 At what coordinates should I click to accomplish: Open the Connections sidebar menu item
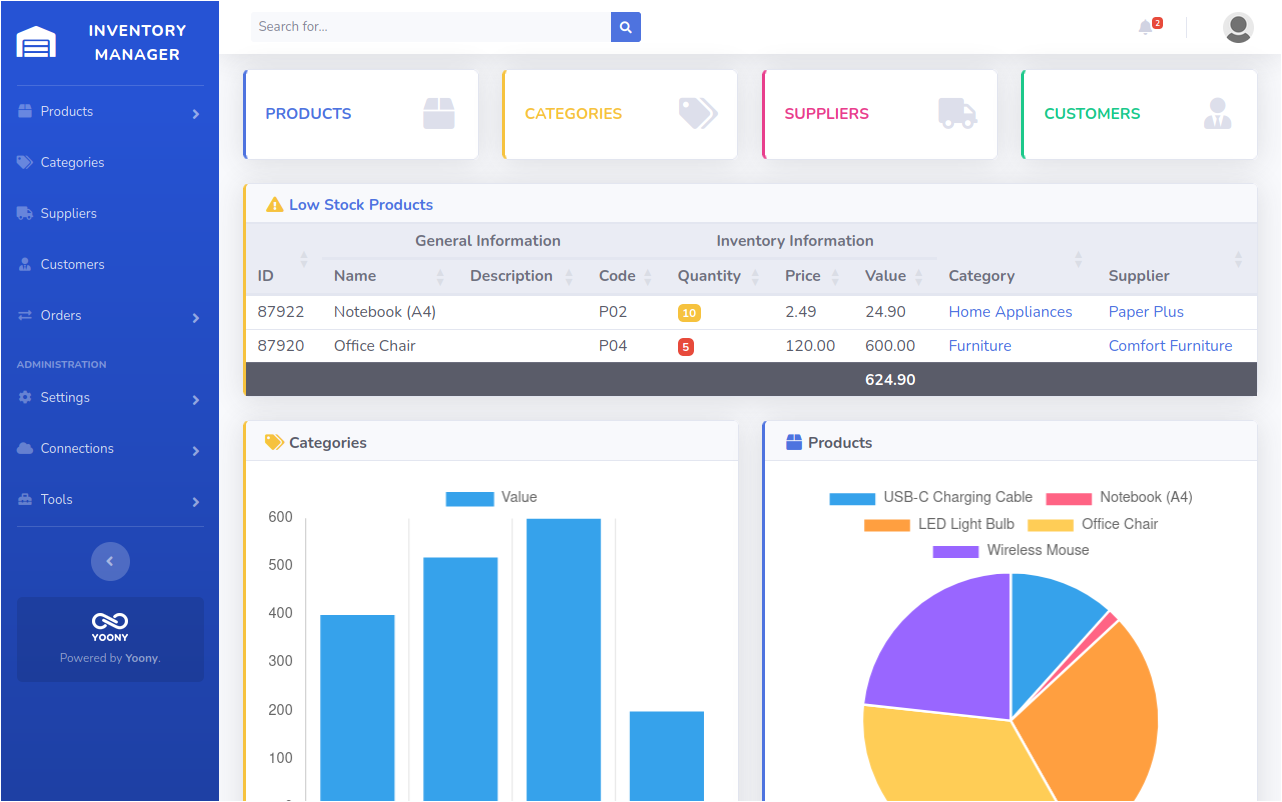110,448
